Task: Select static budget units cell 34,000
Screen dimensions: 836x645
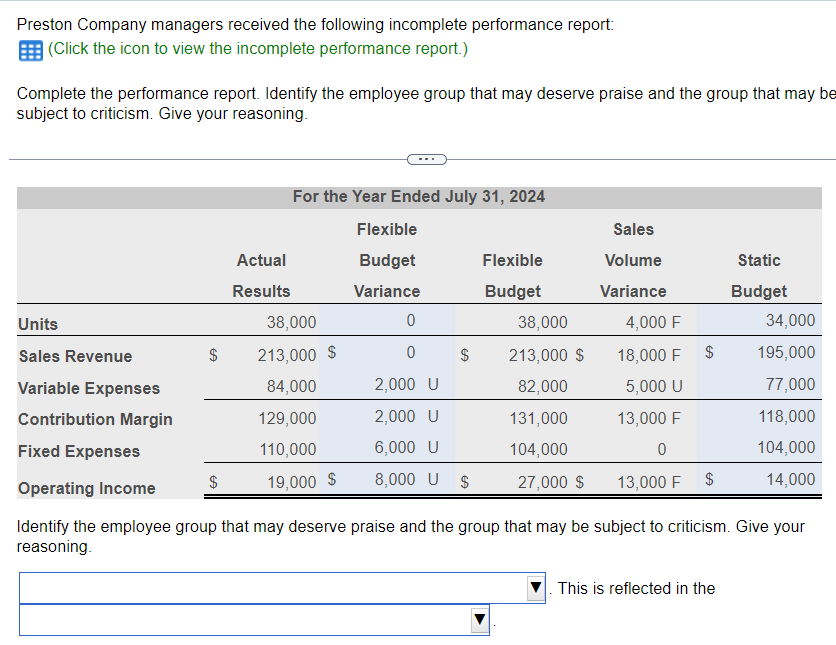Action: pos(759,320)
